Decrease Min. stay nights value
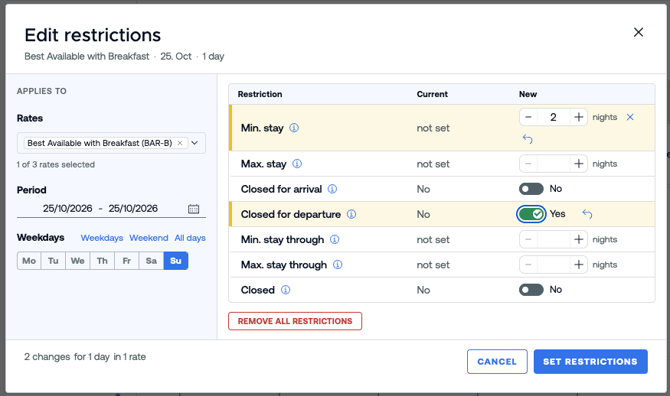 pos(528,117)
